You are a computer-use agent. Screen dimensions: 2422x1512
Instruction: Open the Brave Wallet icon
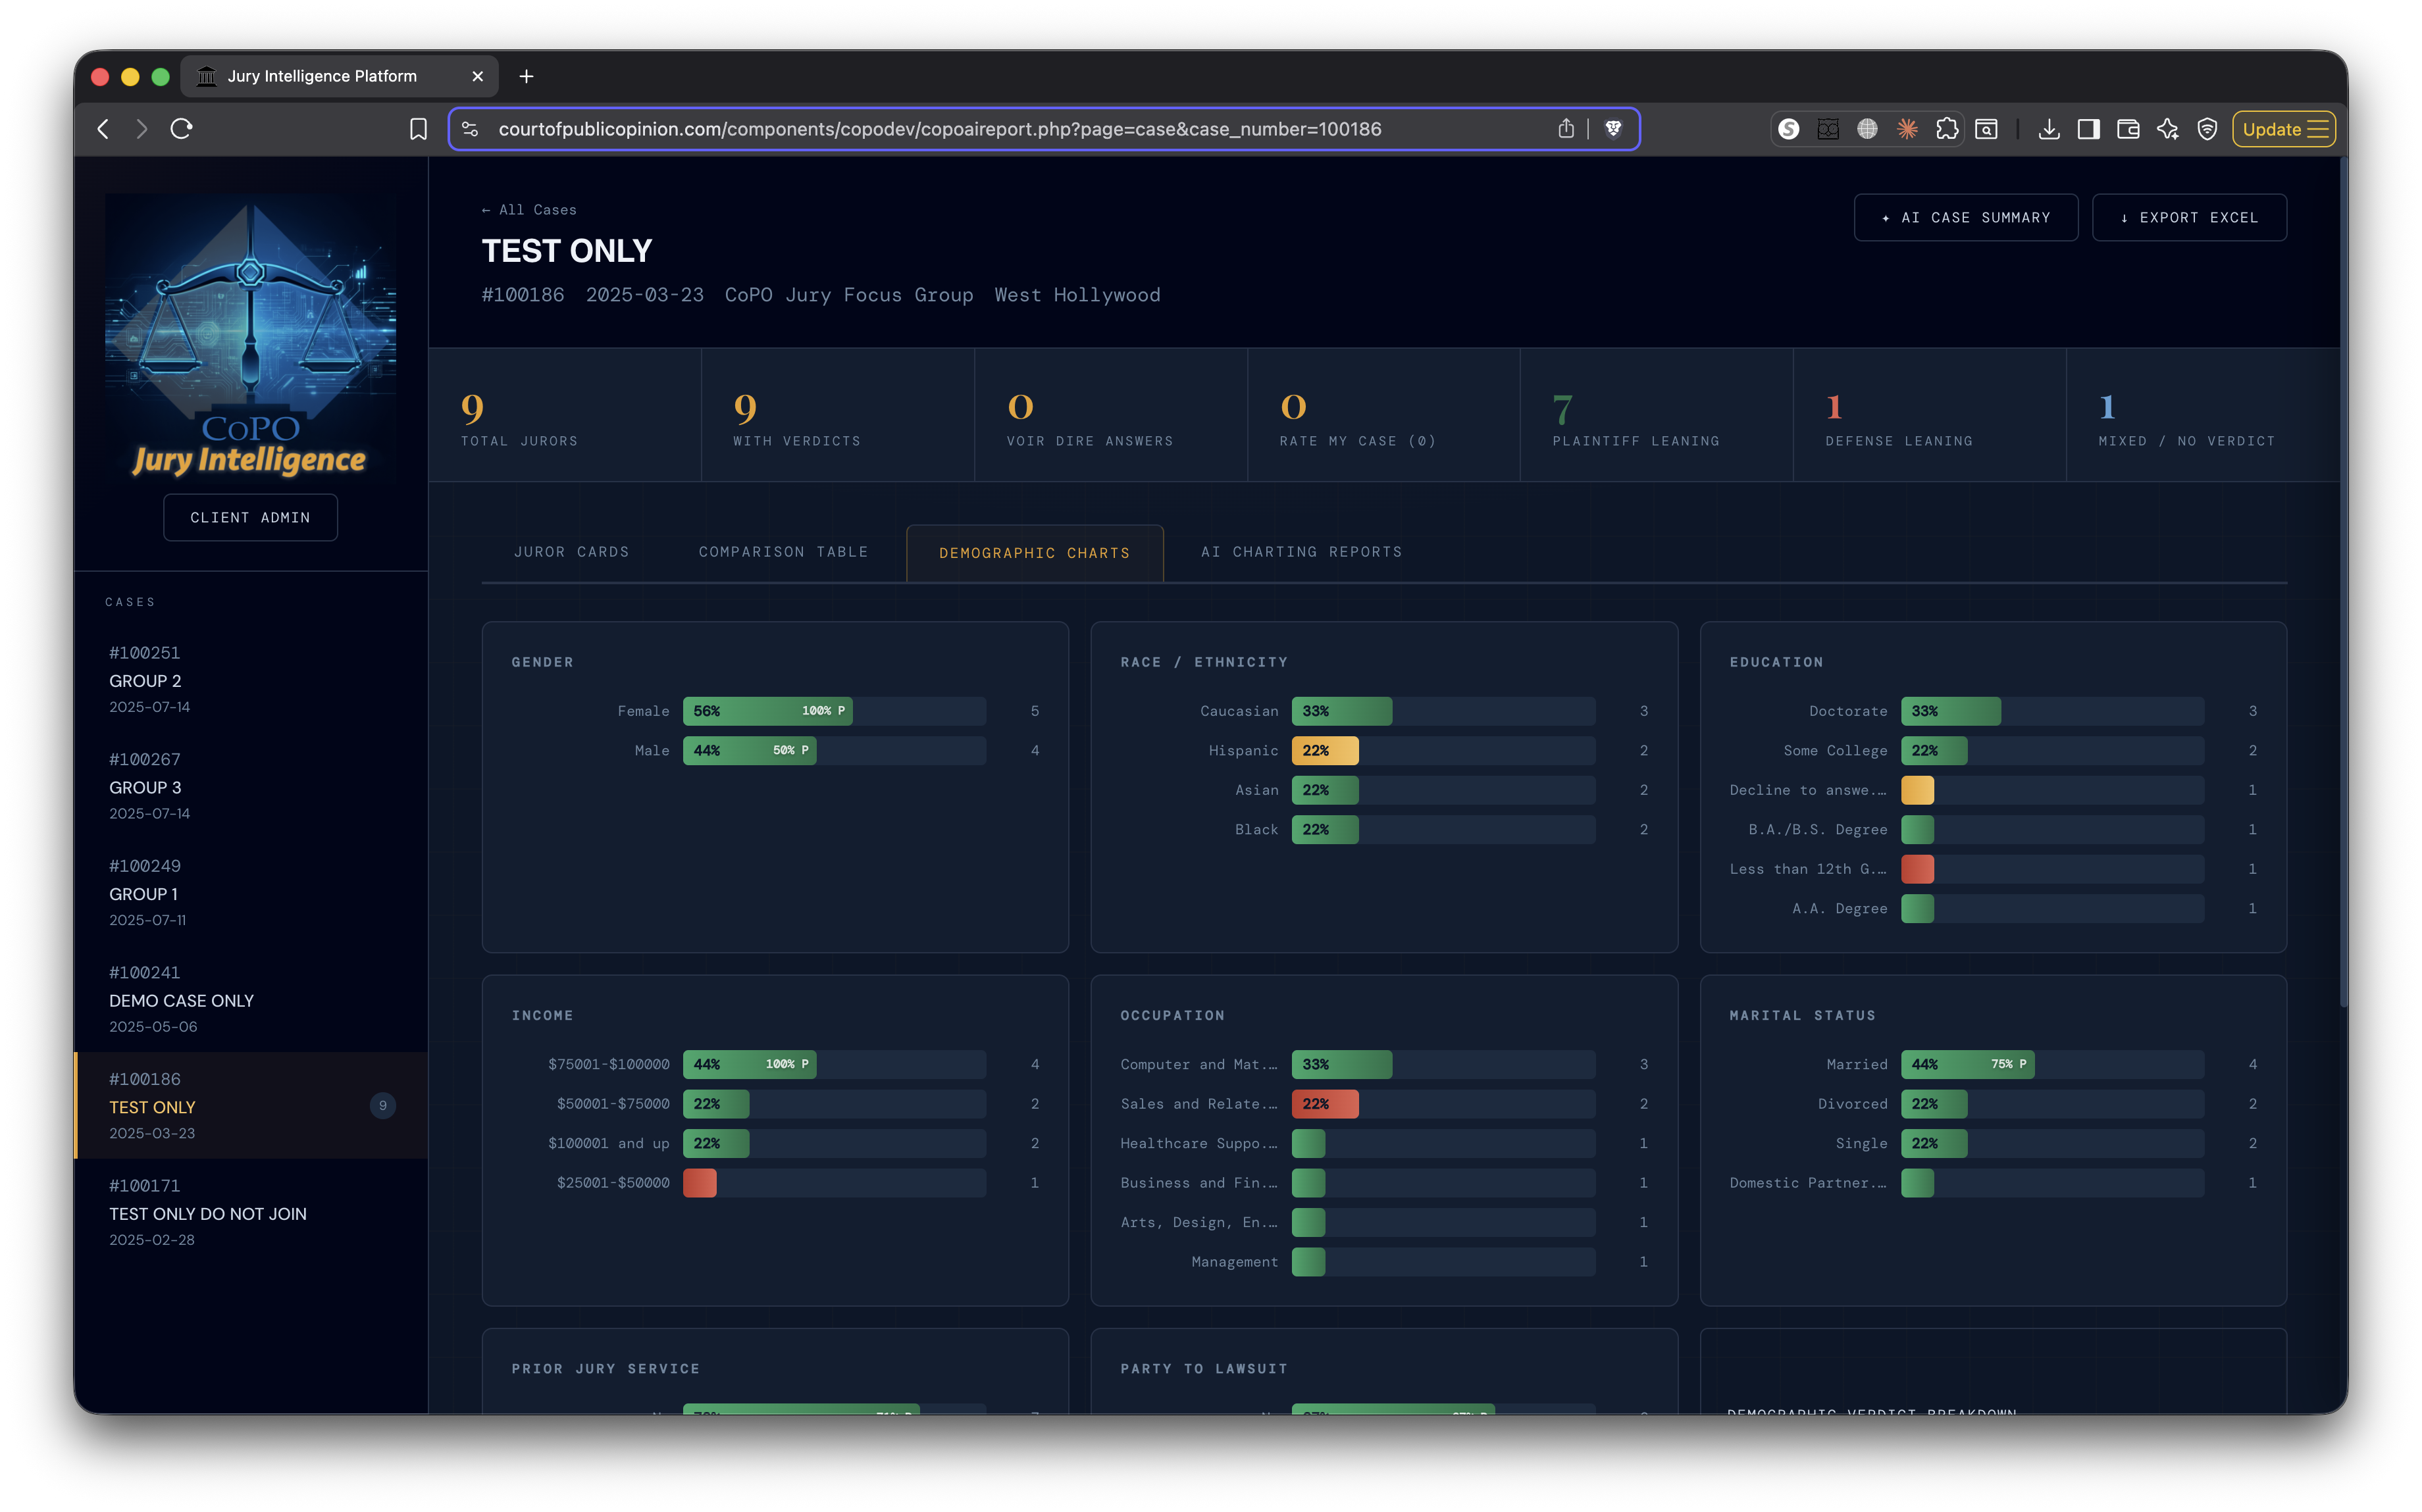pos(2127,129)
